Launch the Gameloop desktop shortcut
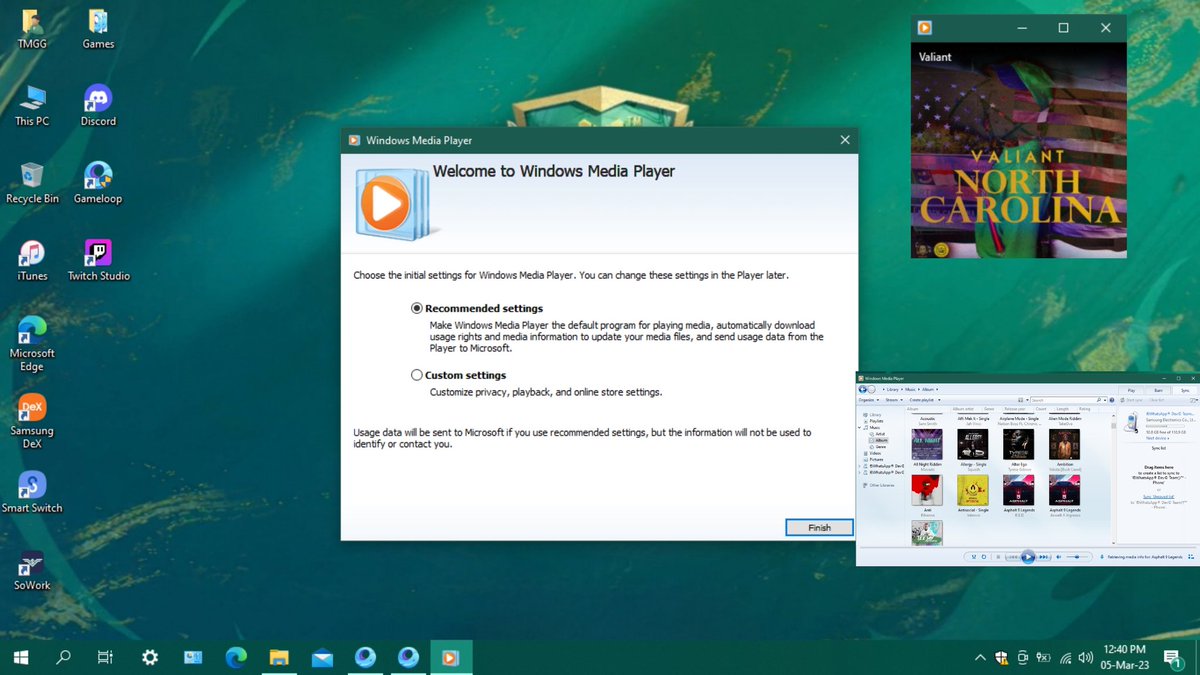 click(98, 183)
